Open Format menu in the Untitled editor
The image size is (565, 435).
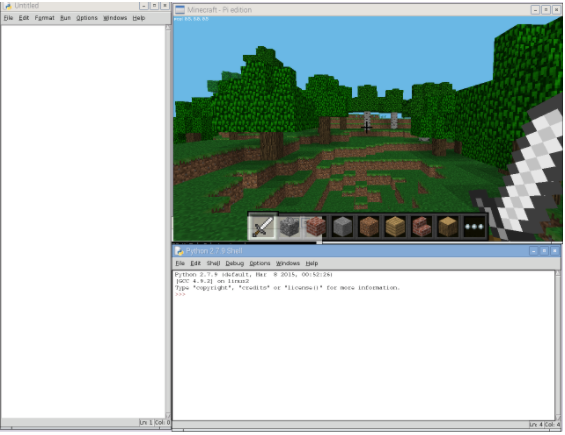click(x=44, y=18)
